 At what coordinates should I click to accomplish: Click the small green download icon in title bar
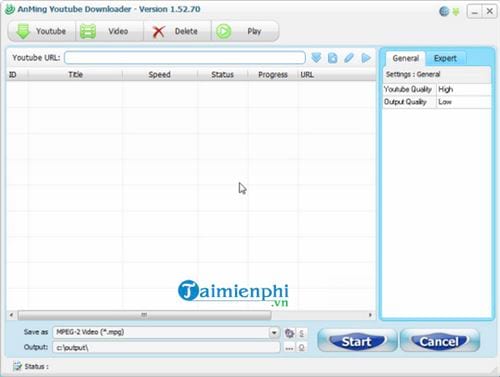click(x=456, y=12)
